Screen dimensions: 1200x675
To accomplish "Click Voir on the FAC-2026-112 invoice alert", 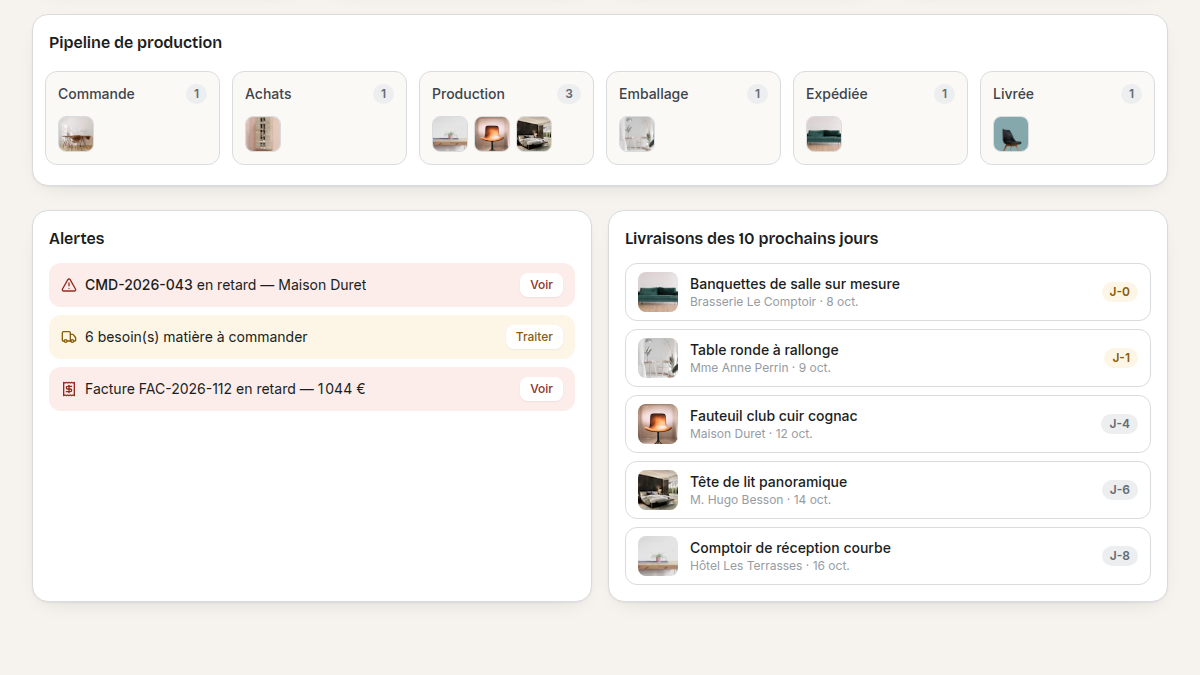I will [x=541, y=389].
